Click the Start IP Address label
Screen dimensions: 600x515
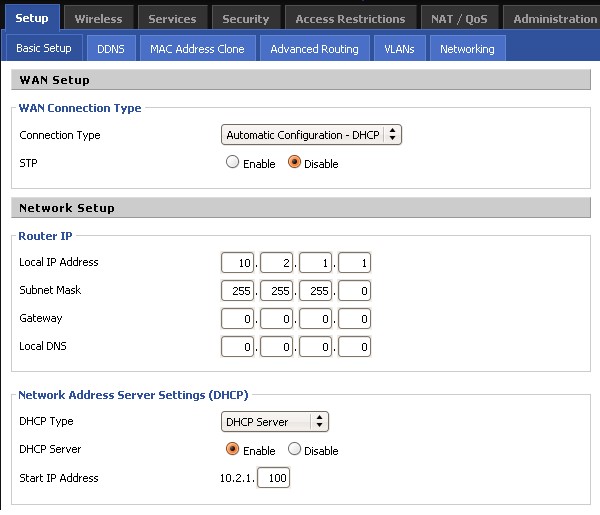tap(59, 478)
